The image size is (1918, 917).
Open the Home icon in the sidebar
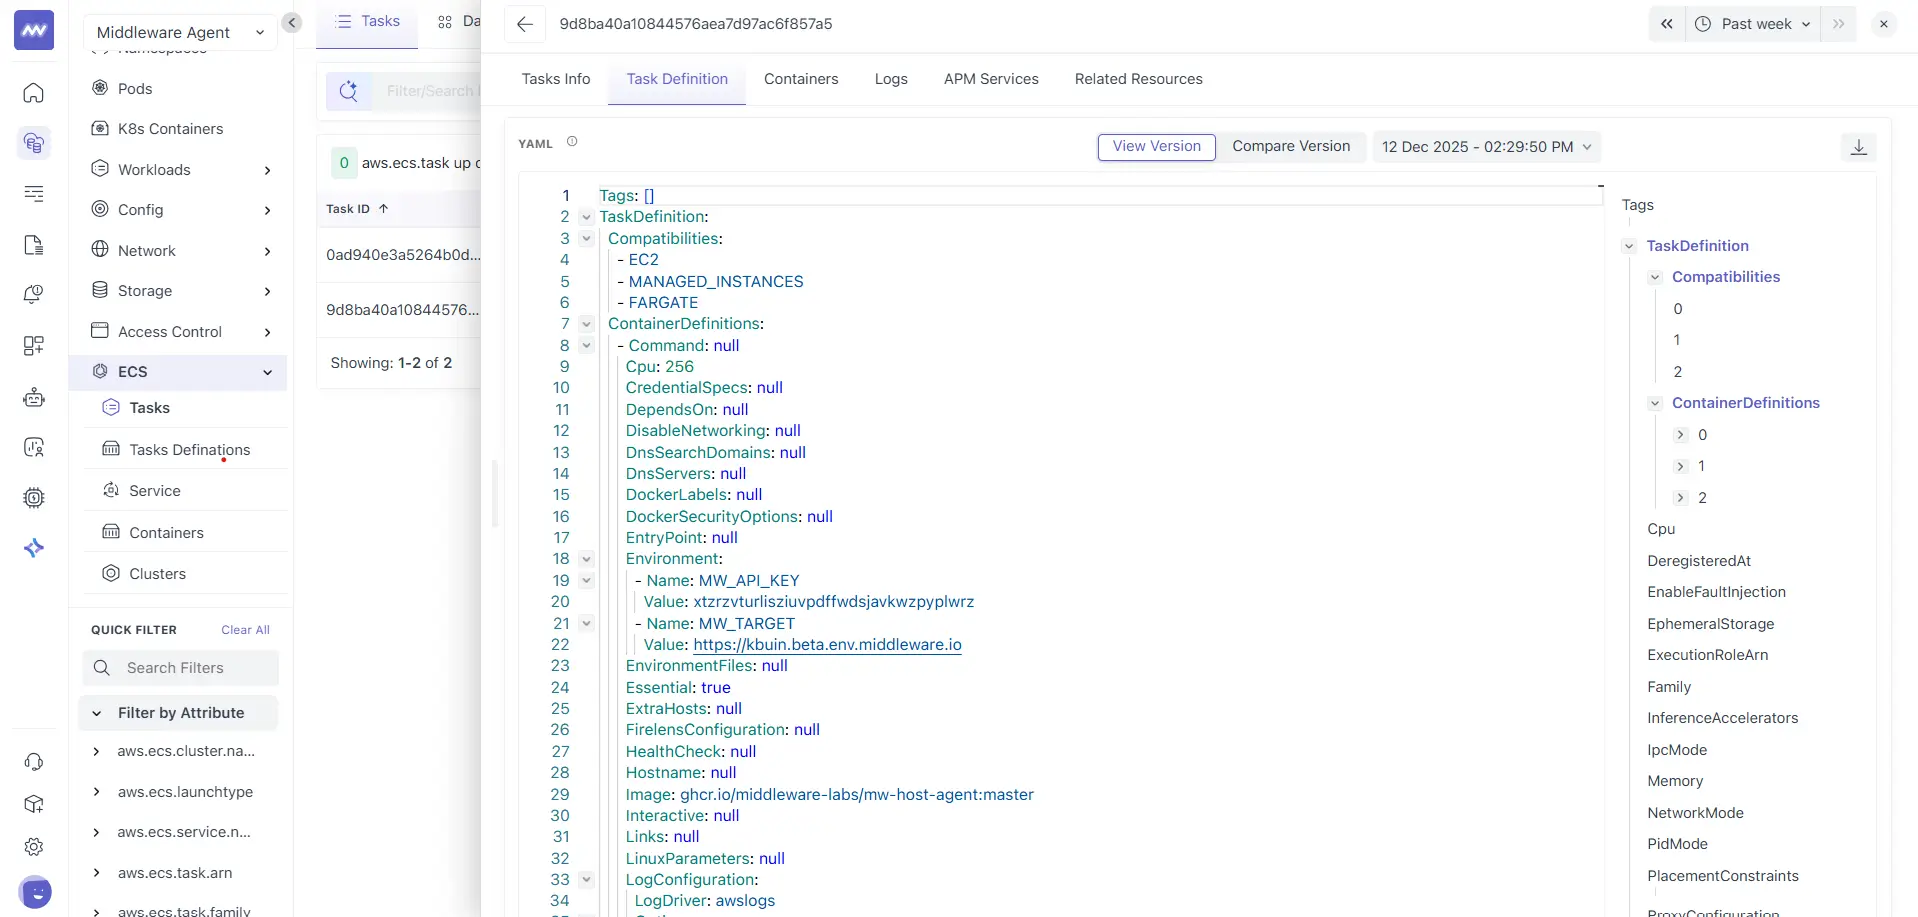coord(33,93)
